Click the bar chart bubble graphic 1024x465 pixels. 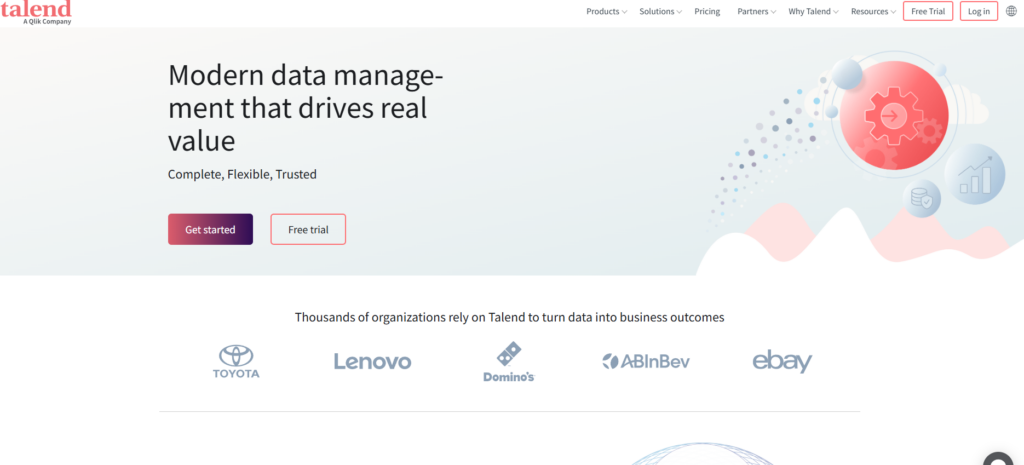pyautogui.click(x=975, y=175)
